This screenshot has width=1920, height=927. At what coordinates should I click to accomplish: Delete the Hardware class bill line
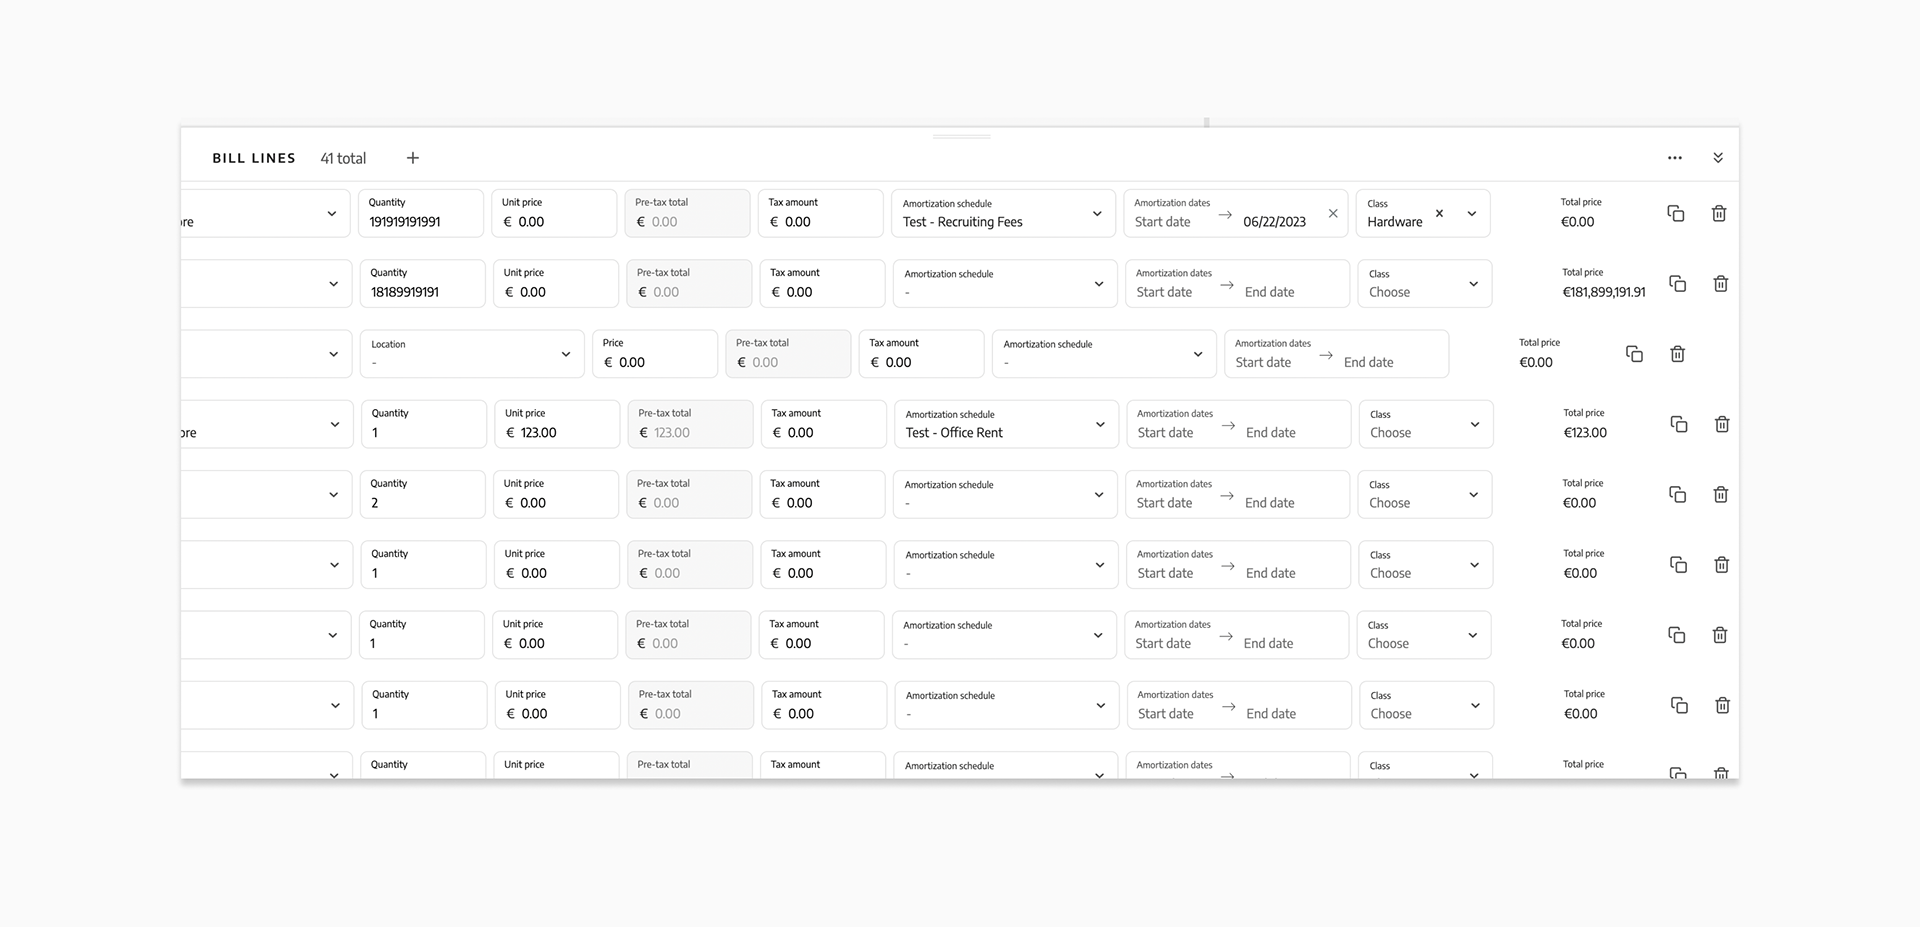(1719, 213)
